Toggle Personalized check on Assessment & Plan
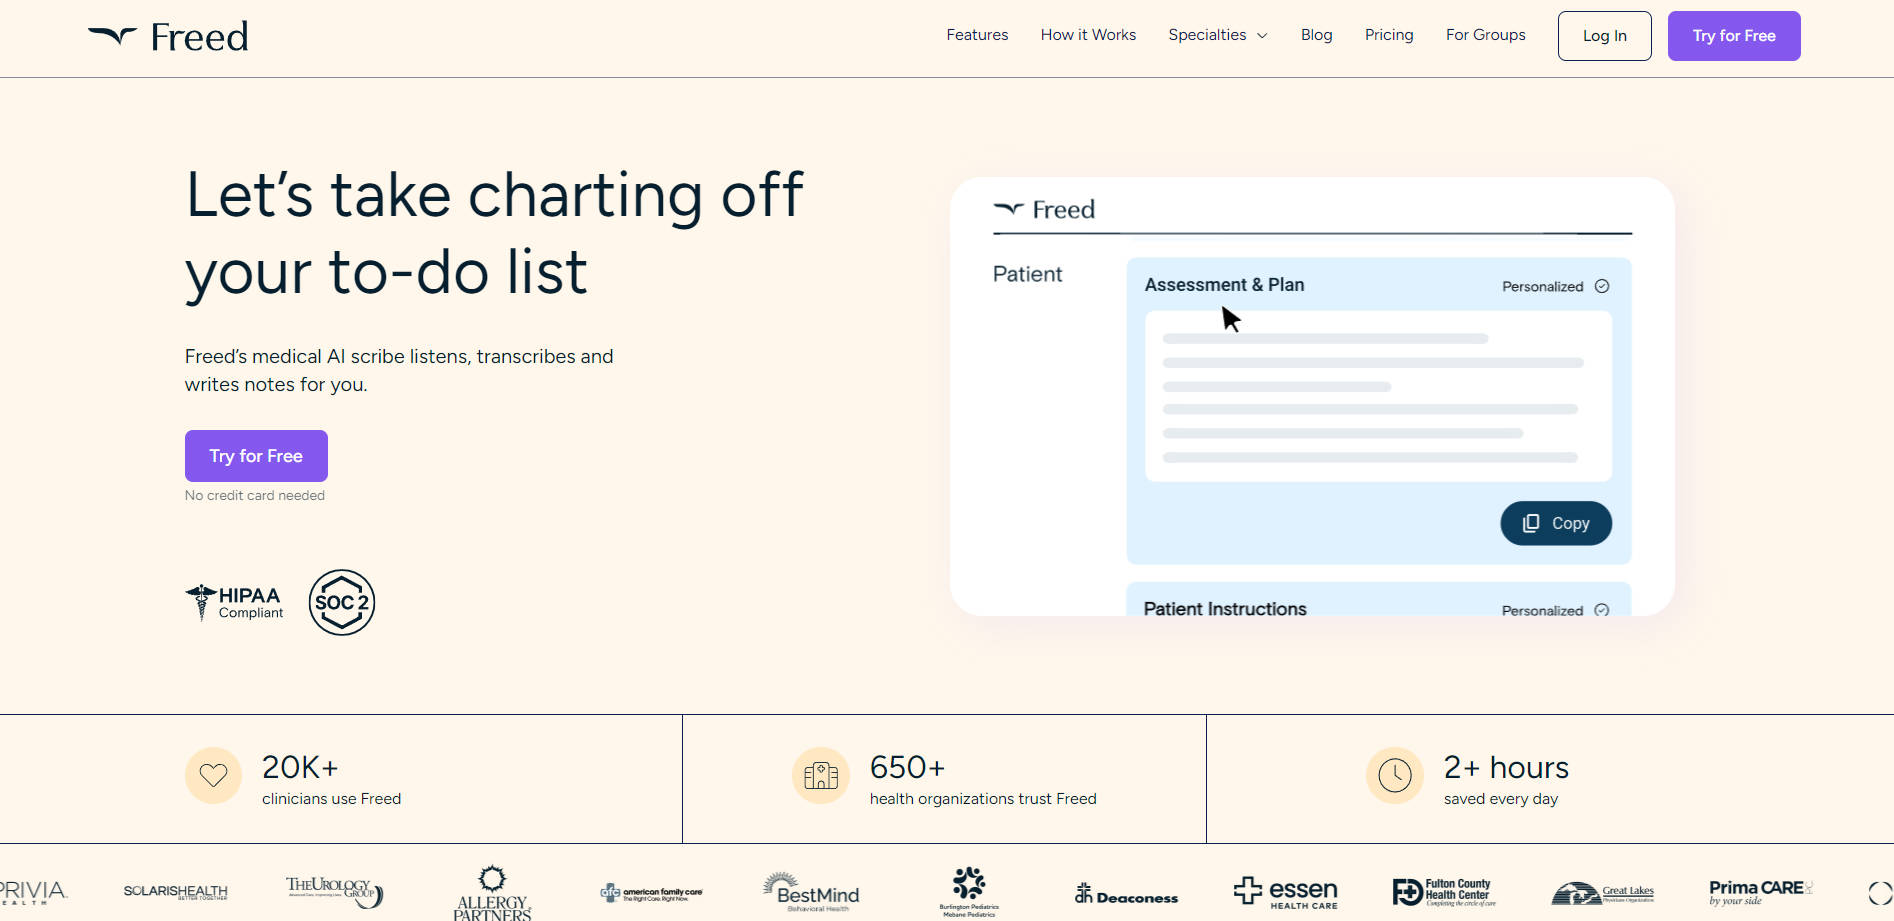Viewport: 1894px width, 921px height. [1602, 286]
